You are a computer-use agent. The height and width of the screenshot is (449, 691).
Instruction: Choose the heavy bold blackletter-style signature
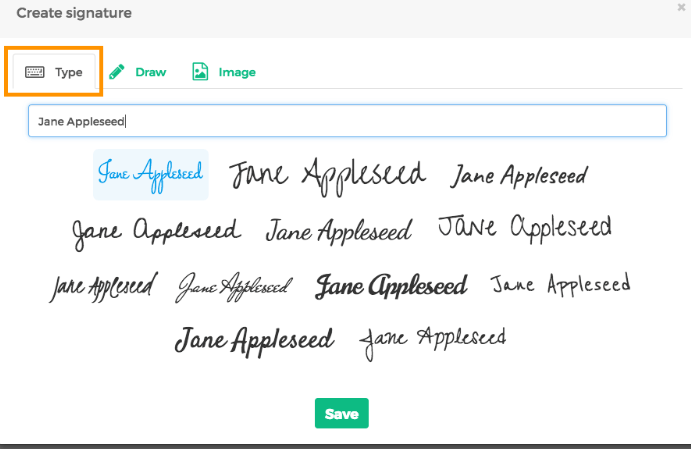tap(391, 287)
